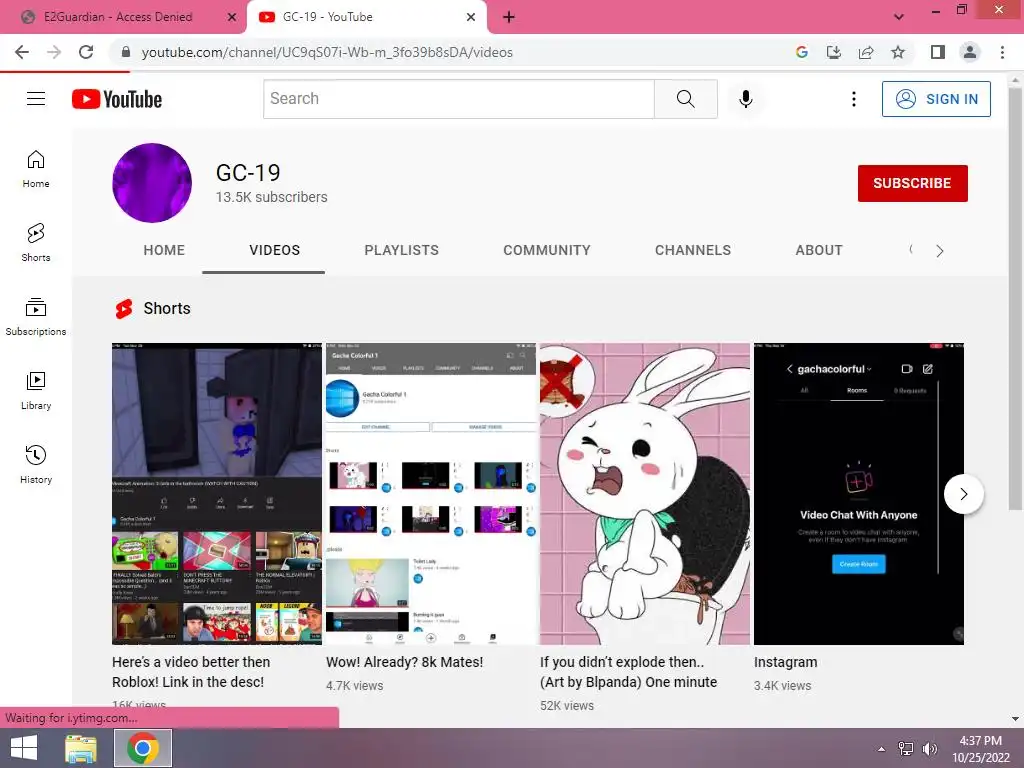The image size is (1024, 768).
Task: Go to Home in the sidebar
Action: pyautogui.click(x=36, y=169)
